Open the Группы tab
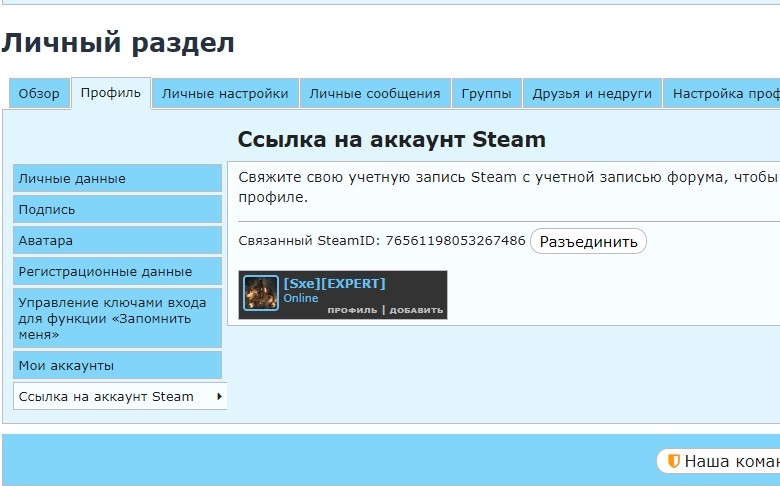Viewport: 780px width, 486px height. click(x=486, y=94)
